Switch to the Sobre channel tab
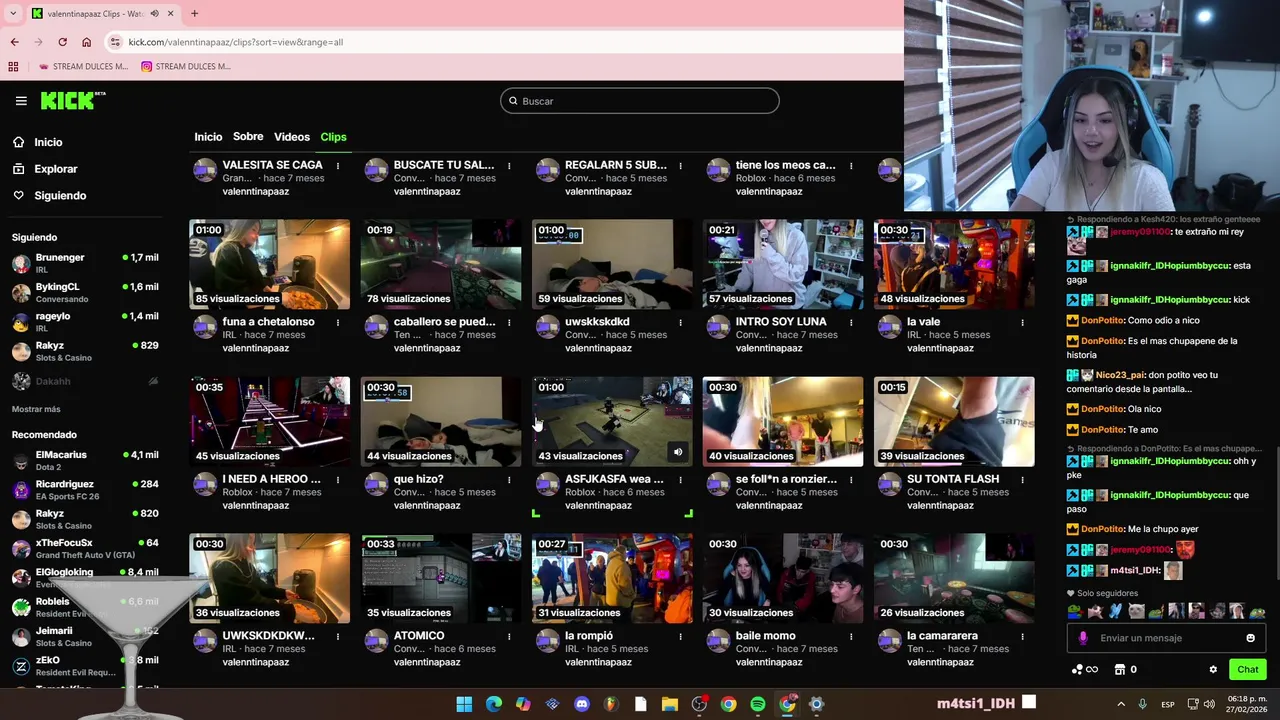This screenshot has height=720, width=1280. tap(248, 137)
